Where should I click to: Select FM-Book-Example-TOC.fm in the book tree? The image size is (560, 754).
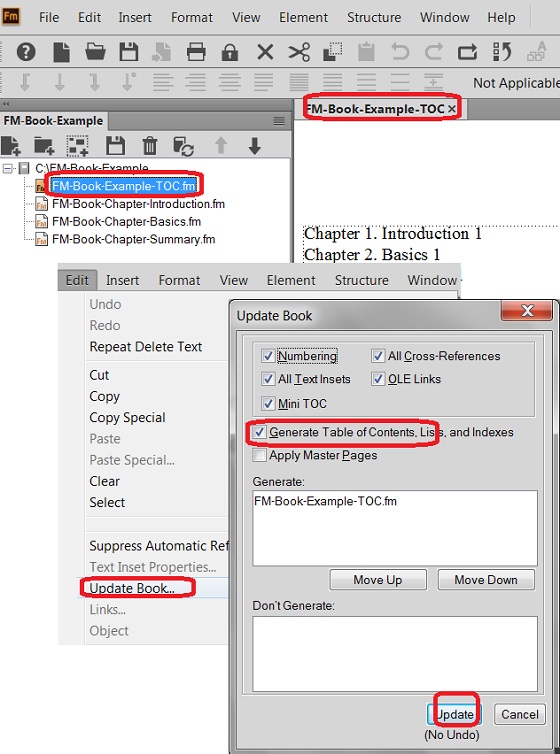pyautogui.click(x=124, y=186)
